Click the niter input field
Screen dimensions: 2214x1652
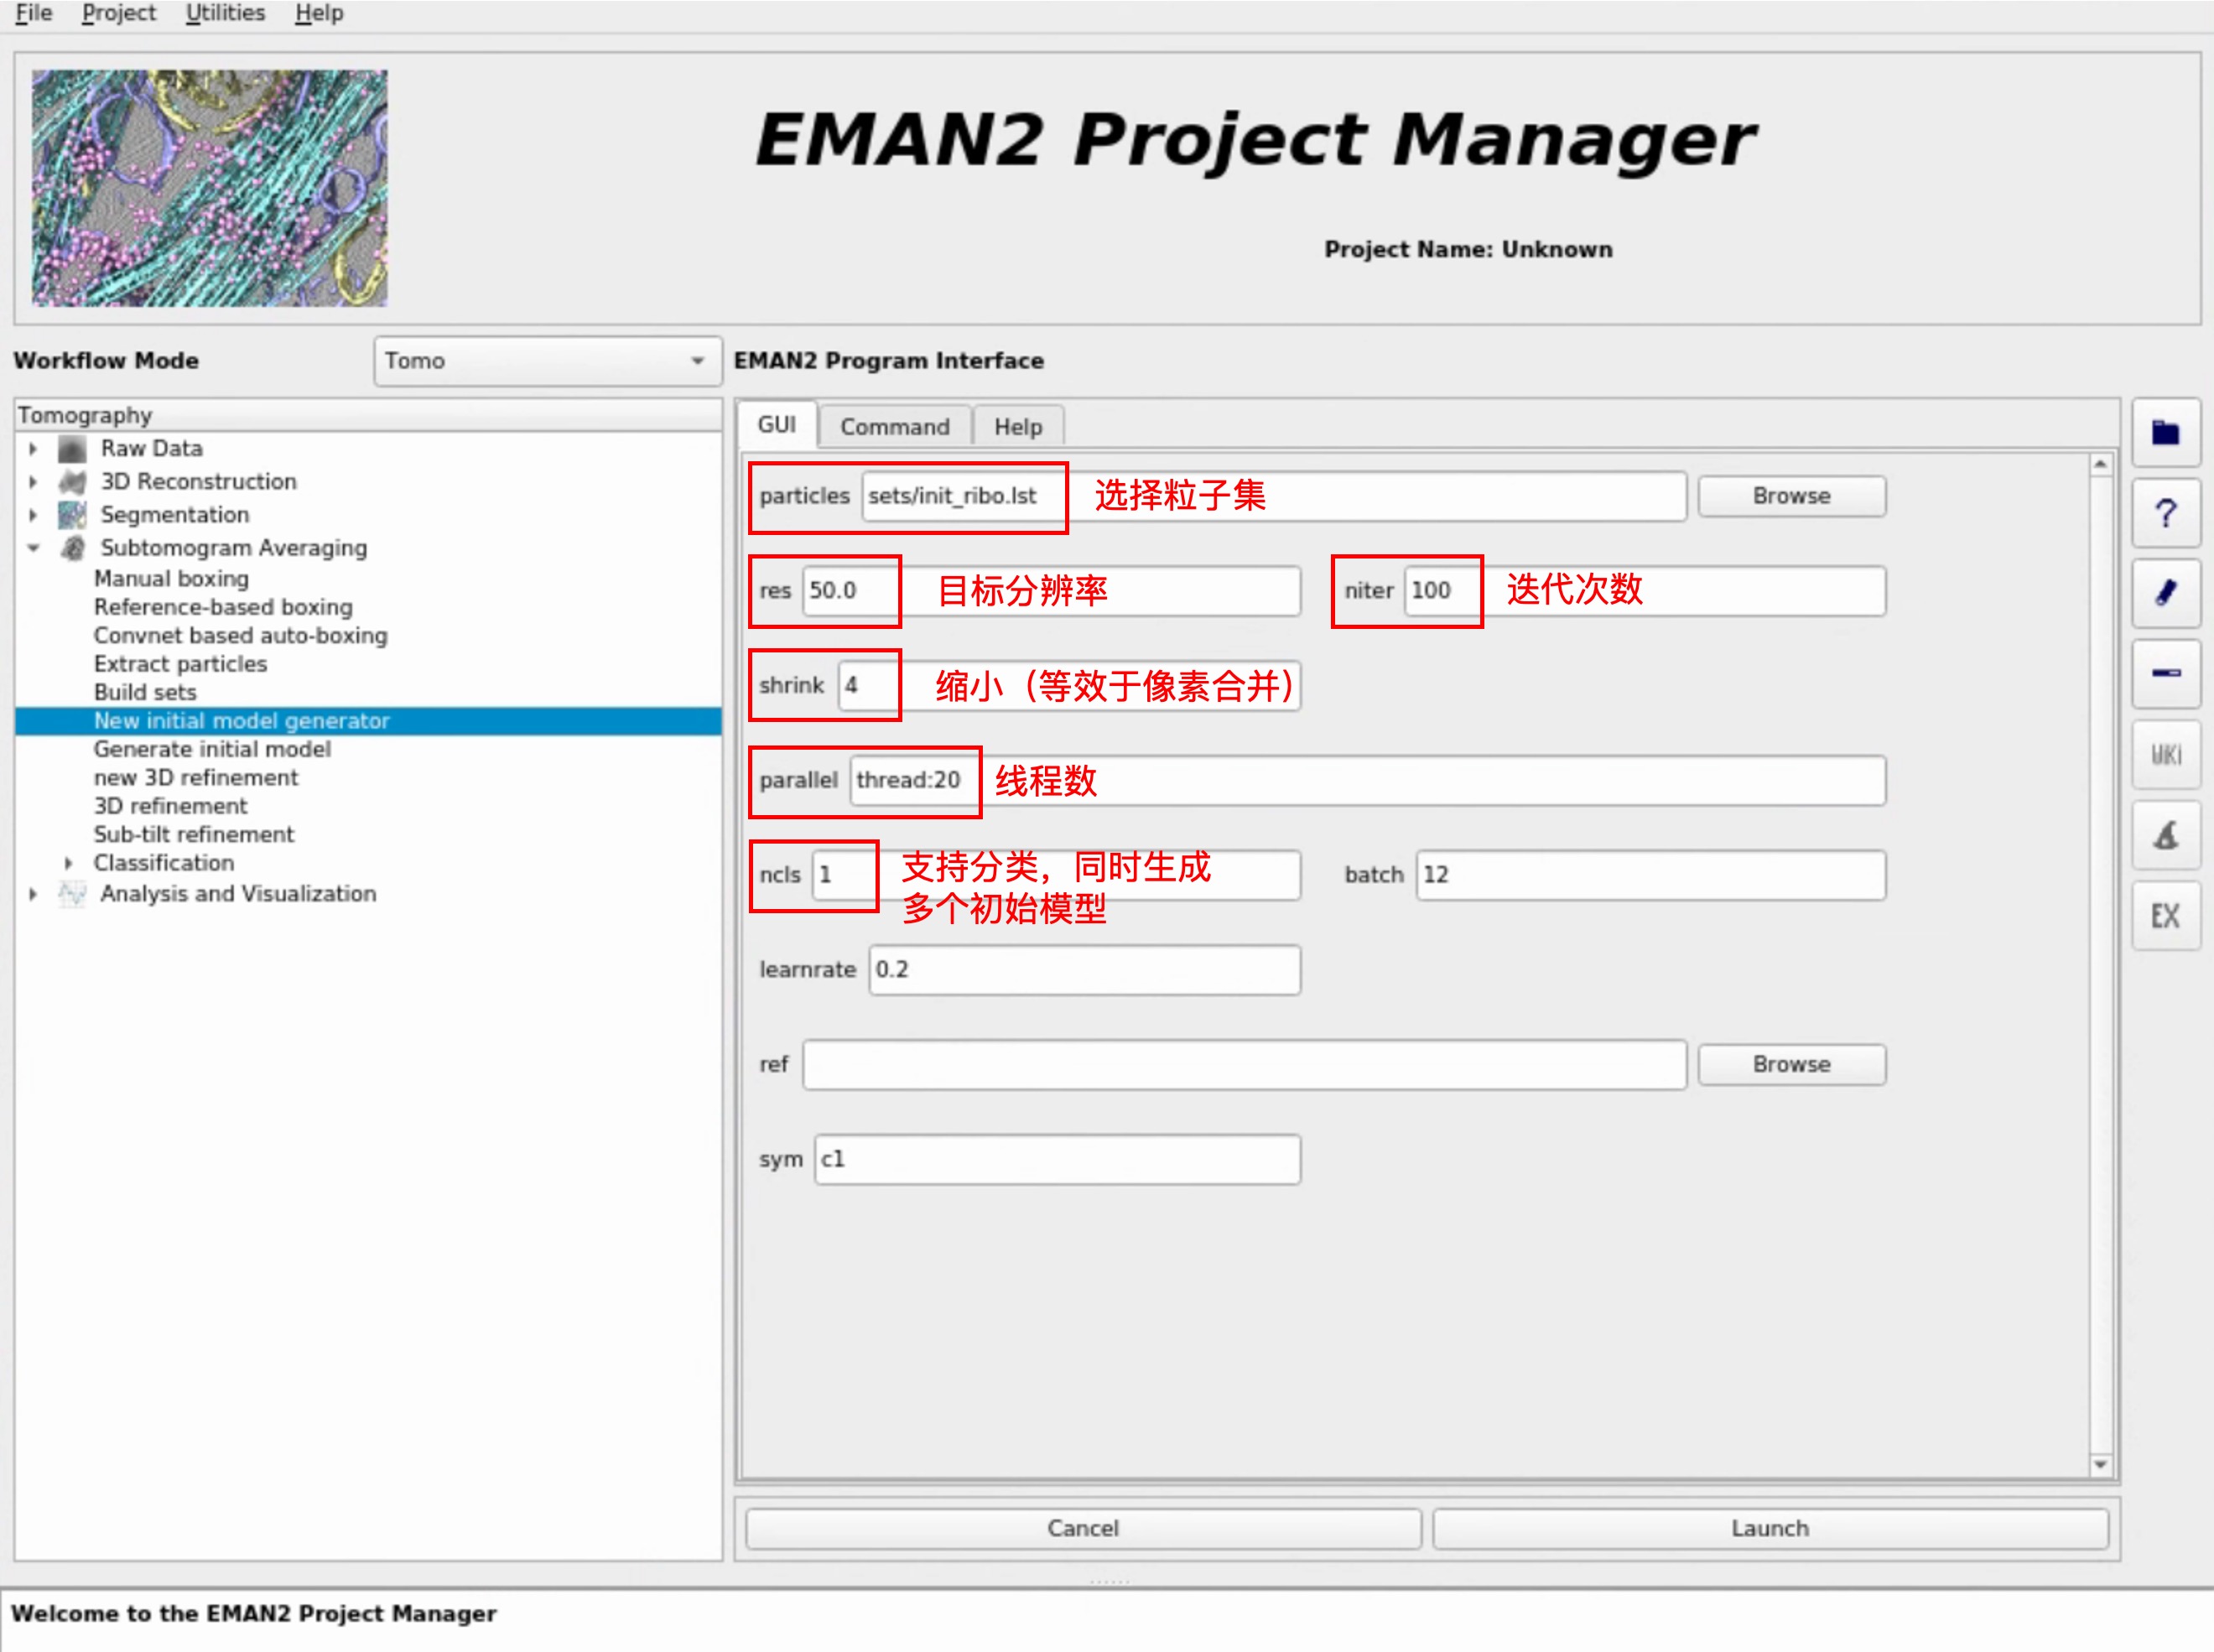coord(1645,591)
